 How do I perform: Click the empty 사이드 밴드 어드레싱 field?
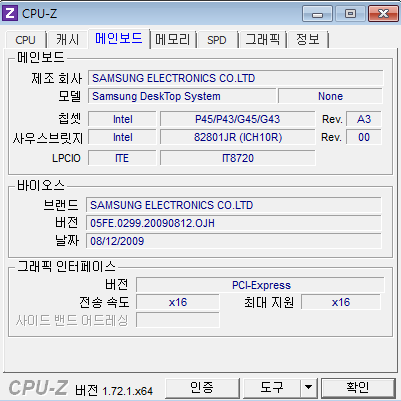178,320
